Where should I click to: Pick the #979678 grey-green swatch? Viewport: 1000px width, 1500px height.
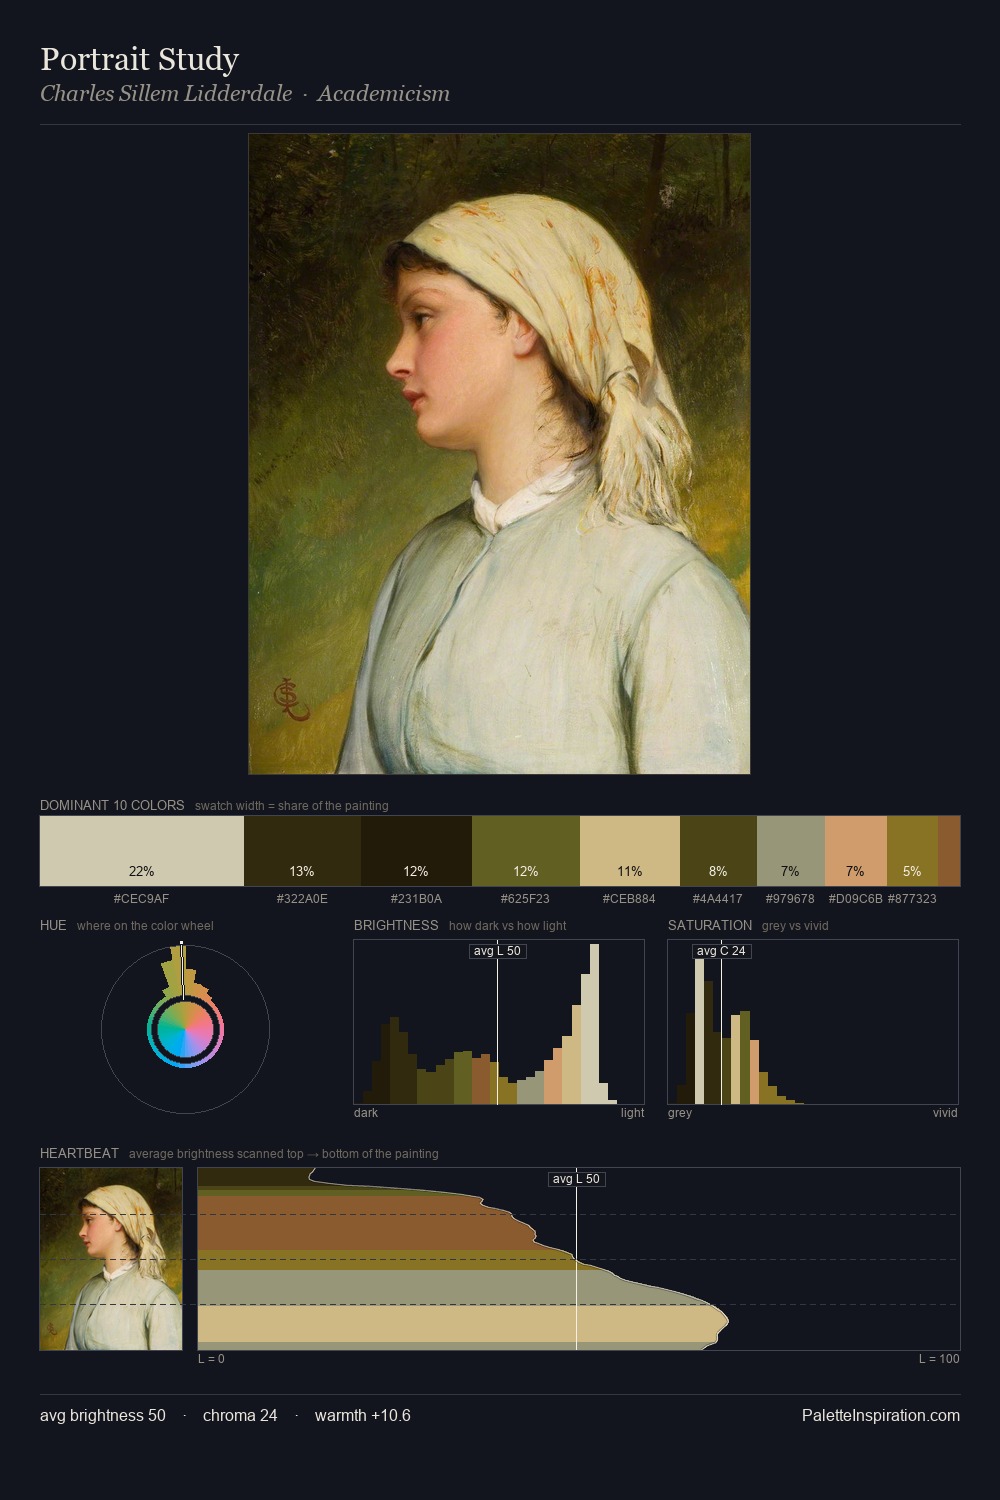(791, 851)
